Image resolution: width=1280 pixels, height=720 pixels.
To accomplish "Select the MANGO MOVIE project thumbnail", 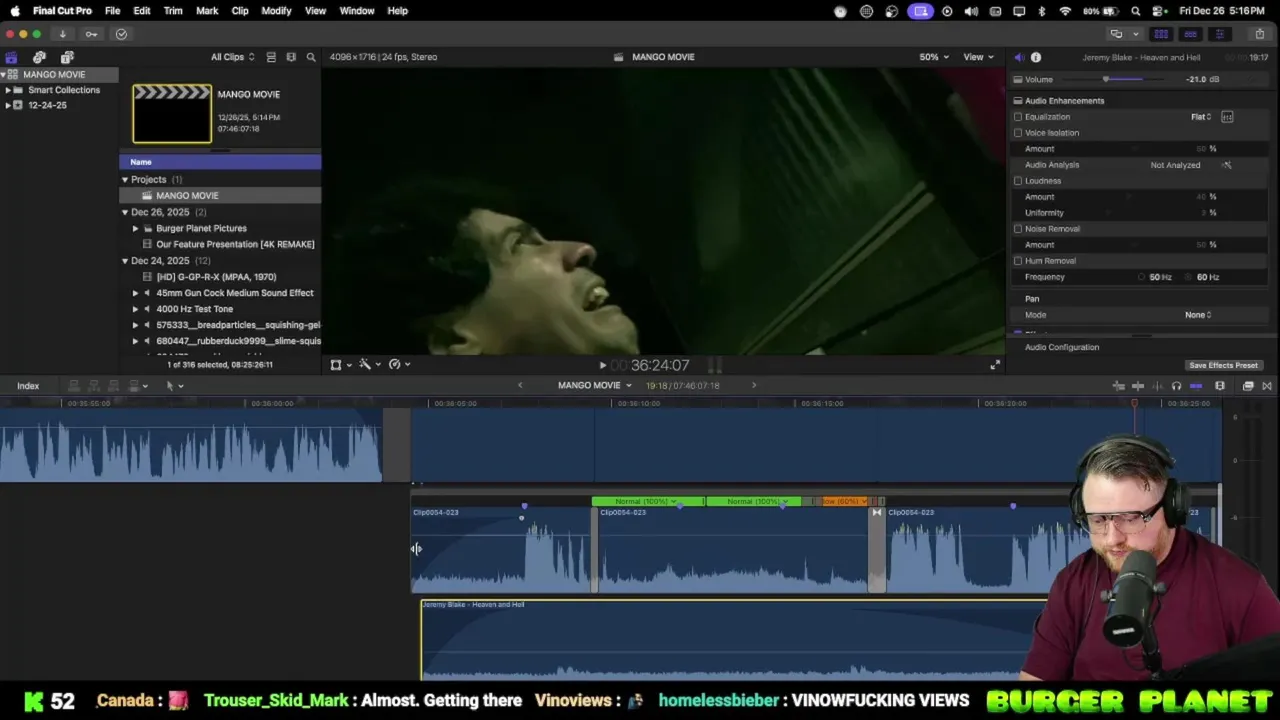I will [172, 113].
